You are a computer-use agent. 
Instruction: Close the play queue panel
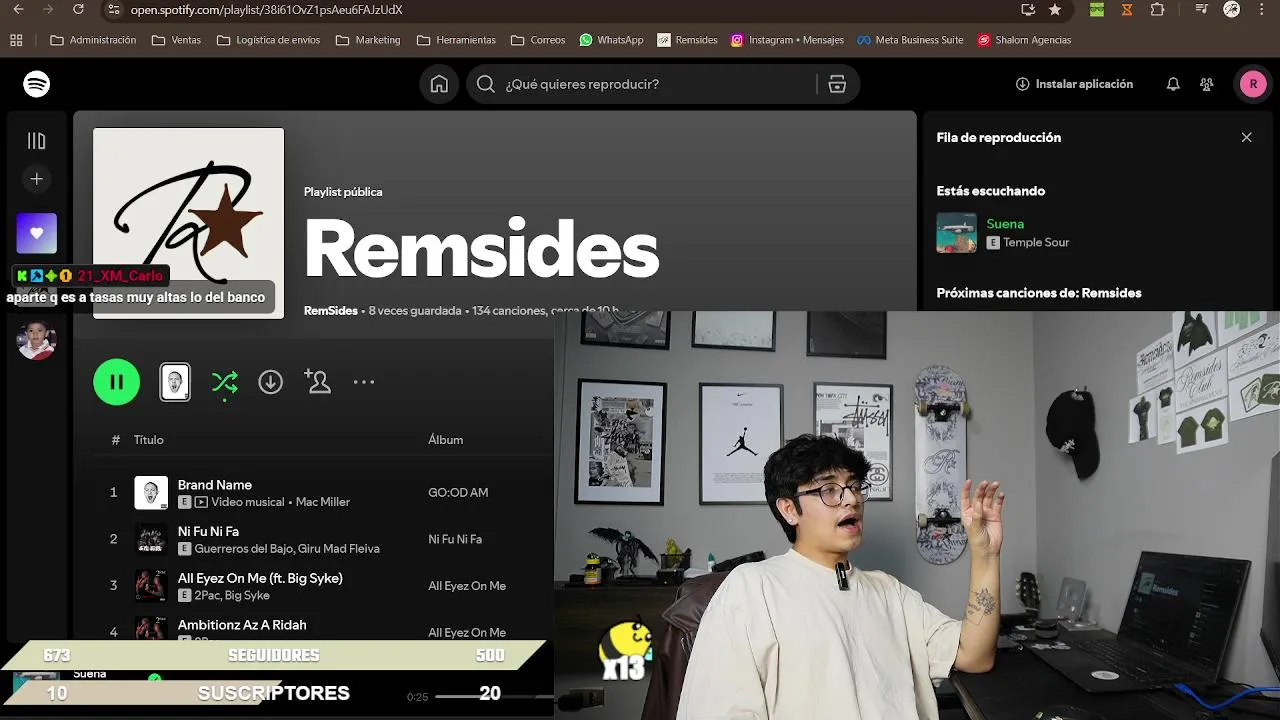(x=1246, y=137)
